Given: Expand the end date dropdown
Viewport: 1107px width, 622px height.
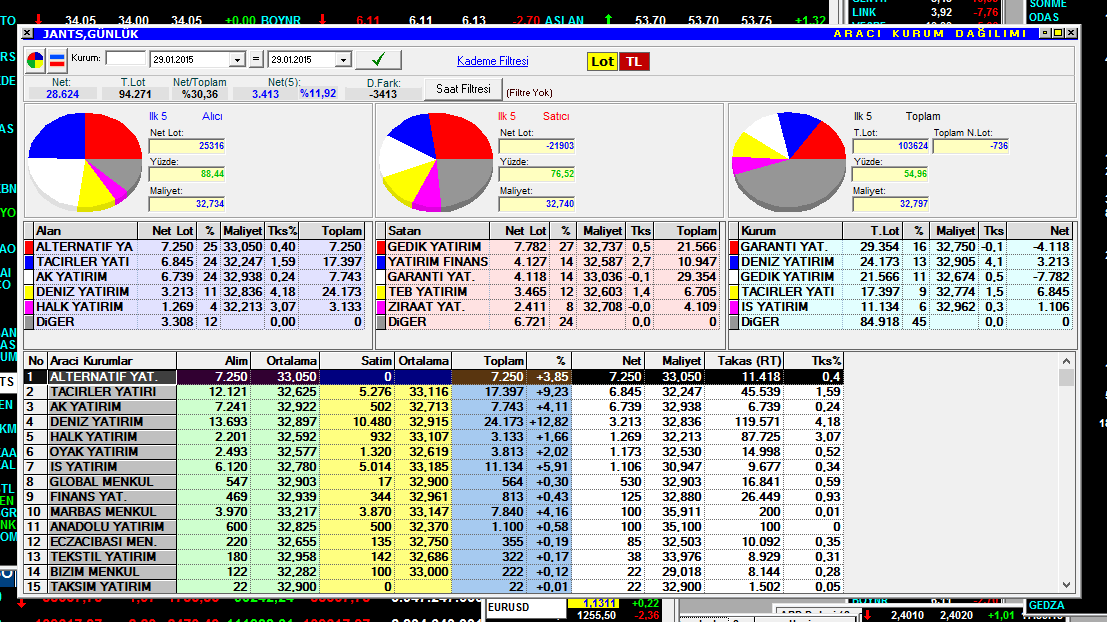Looking at the screenshot, I should (x=343, y=60).
